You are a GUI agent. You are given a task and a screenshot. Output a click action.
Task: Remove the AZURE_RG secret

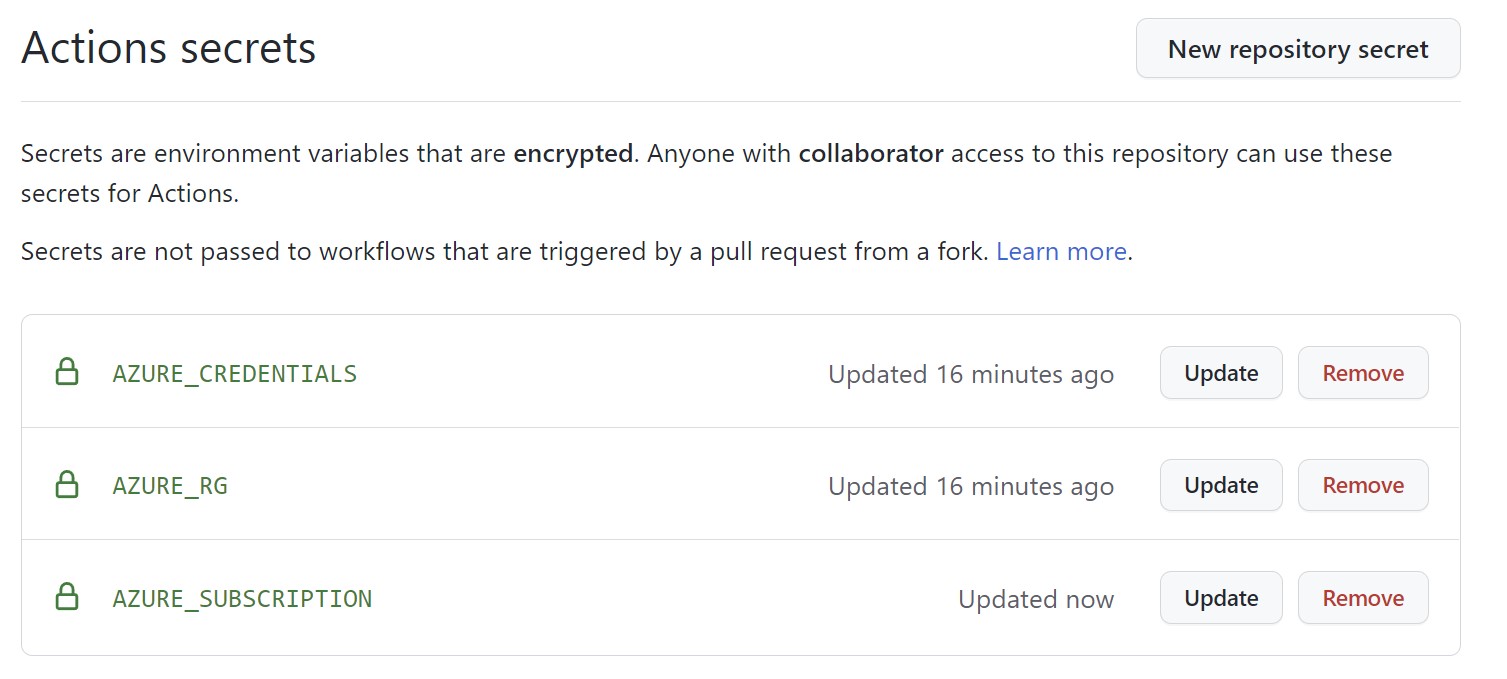1362,485
